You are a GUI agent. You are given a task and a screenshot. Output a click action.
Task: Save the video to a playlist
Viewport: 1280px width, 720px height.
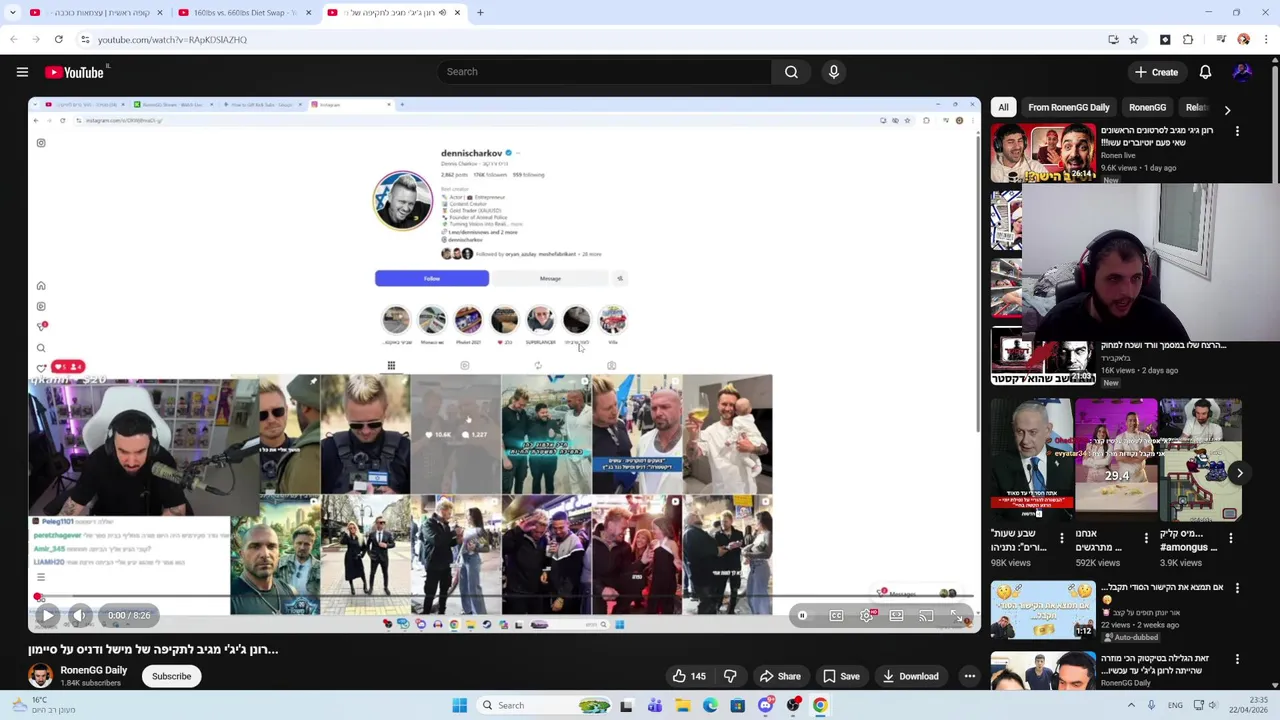(x=841, y=676)
